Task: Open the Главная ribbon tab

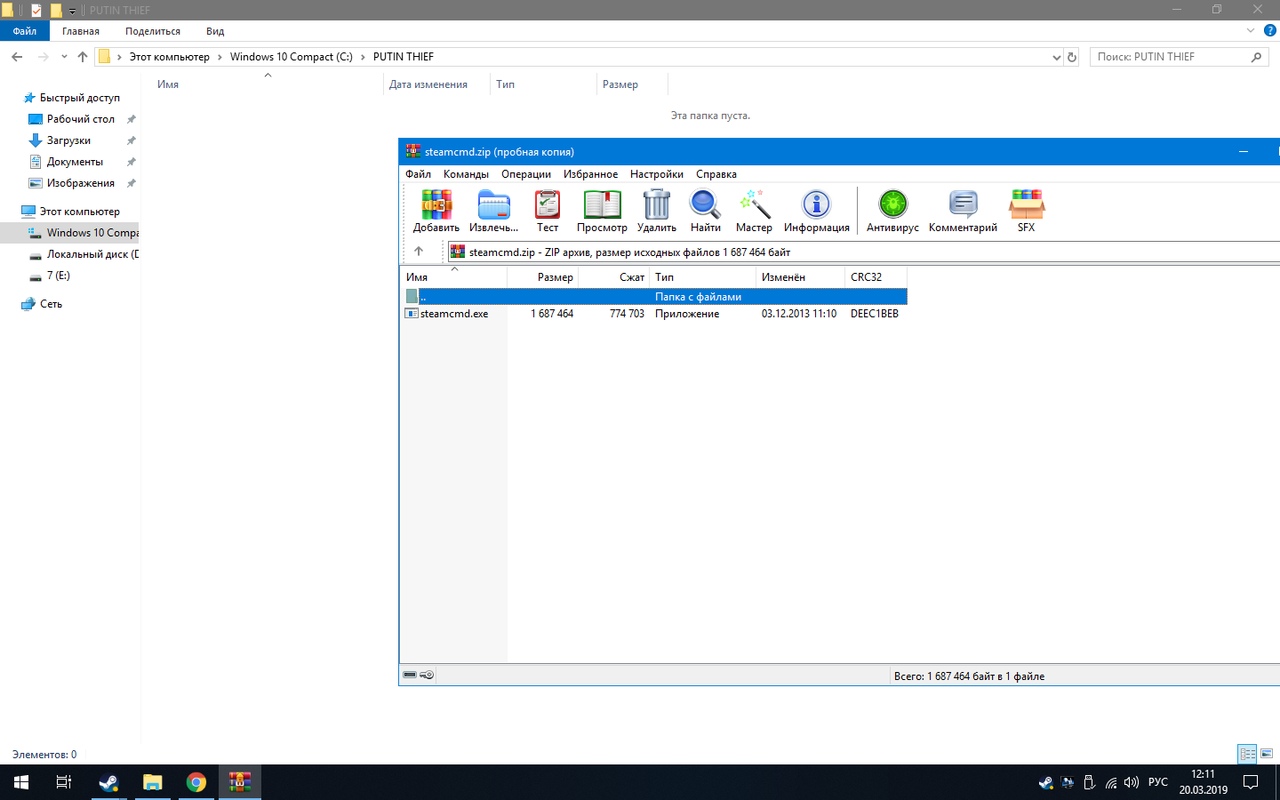Action: point(80,31)
